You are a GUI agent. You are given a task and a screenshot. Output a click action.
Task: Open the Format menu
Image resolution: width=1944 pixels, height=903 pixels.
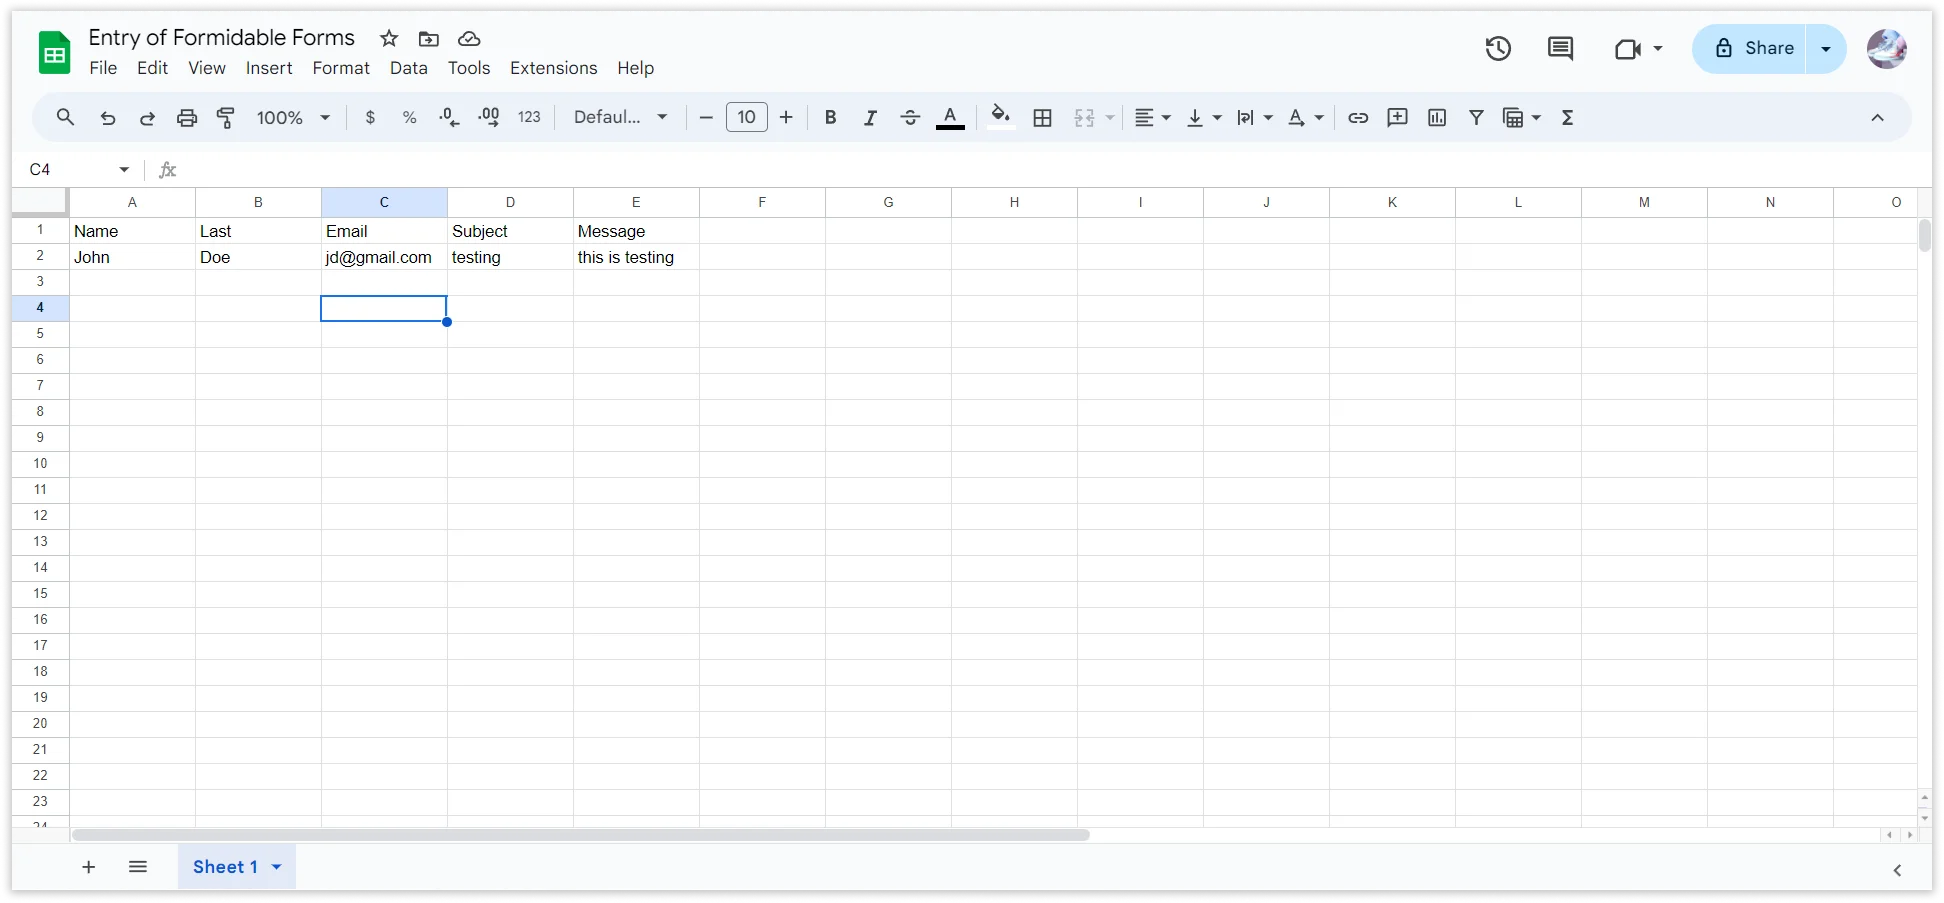(x=340, y=68)
